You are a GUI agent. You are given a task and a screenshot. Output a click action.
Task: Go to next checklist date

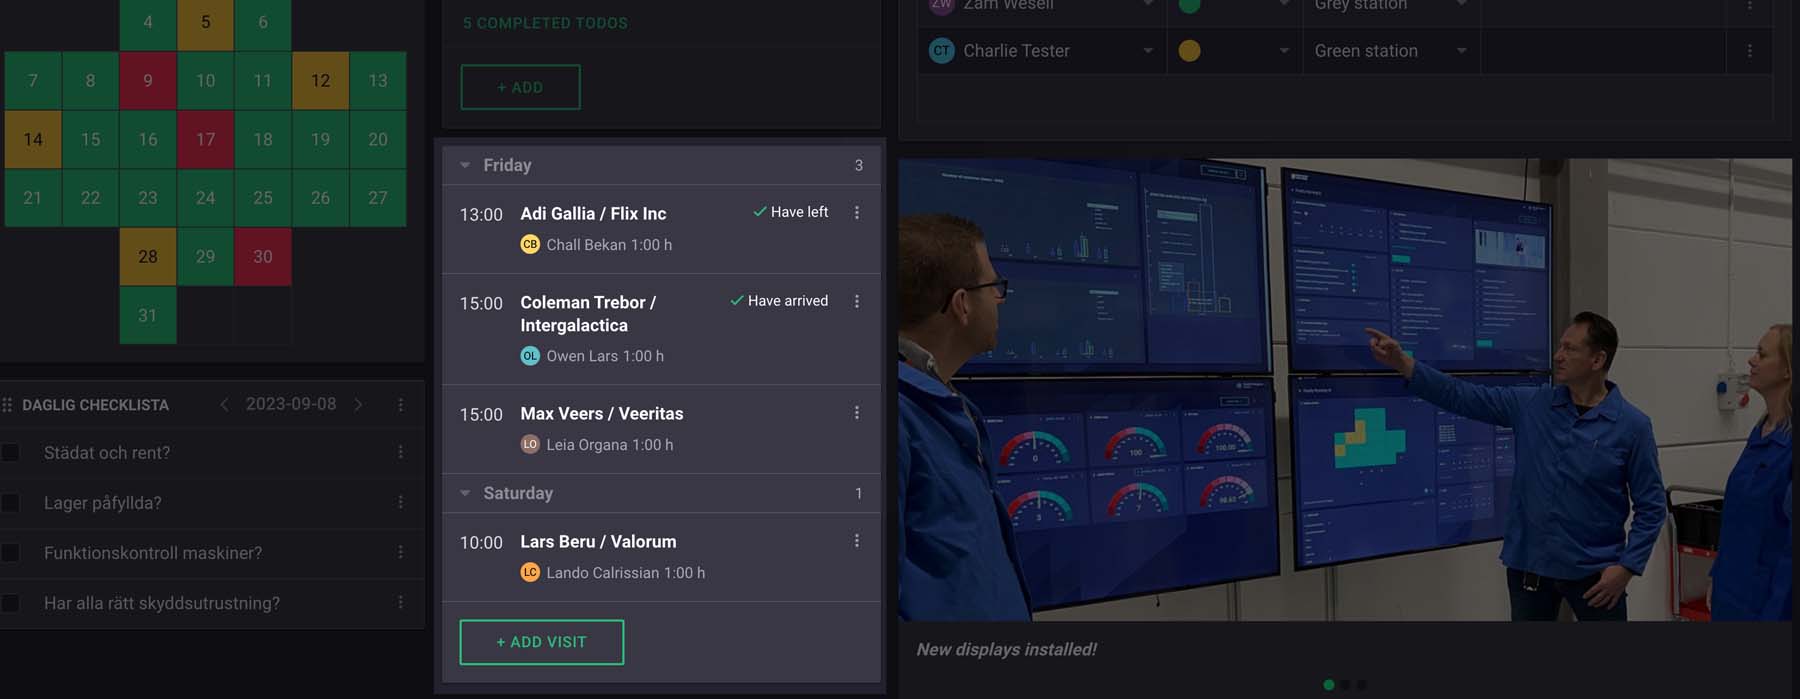pos(358,404)
